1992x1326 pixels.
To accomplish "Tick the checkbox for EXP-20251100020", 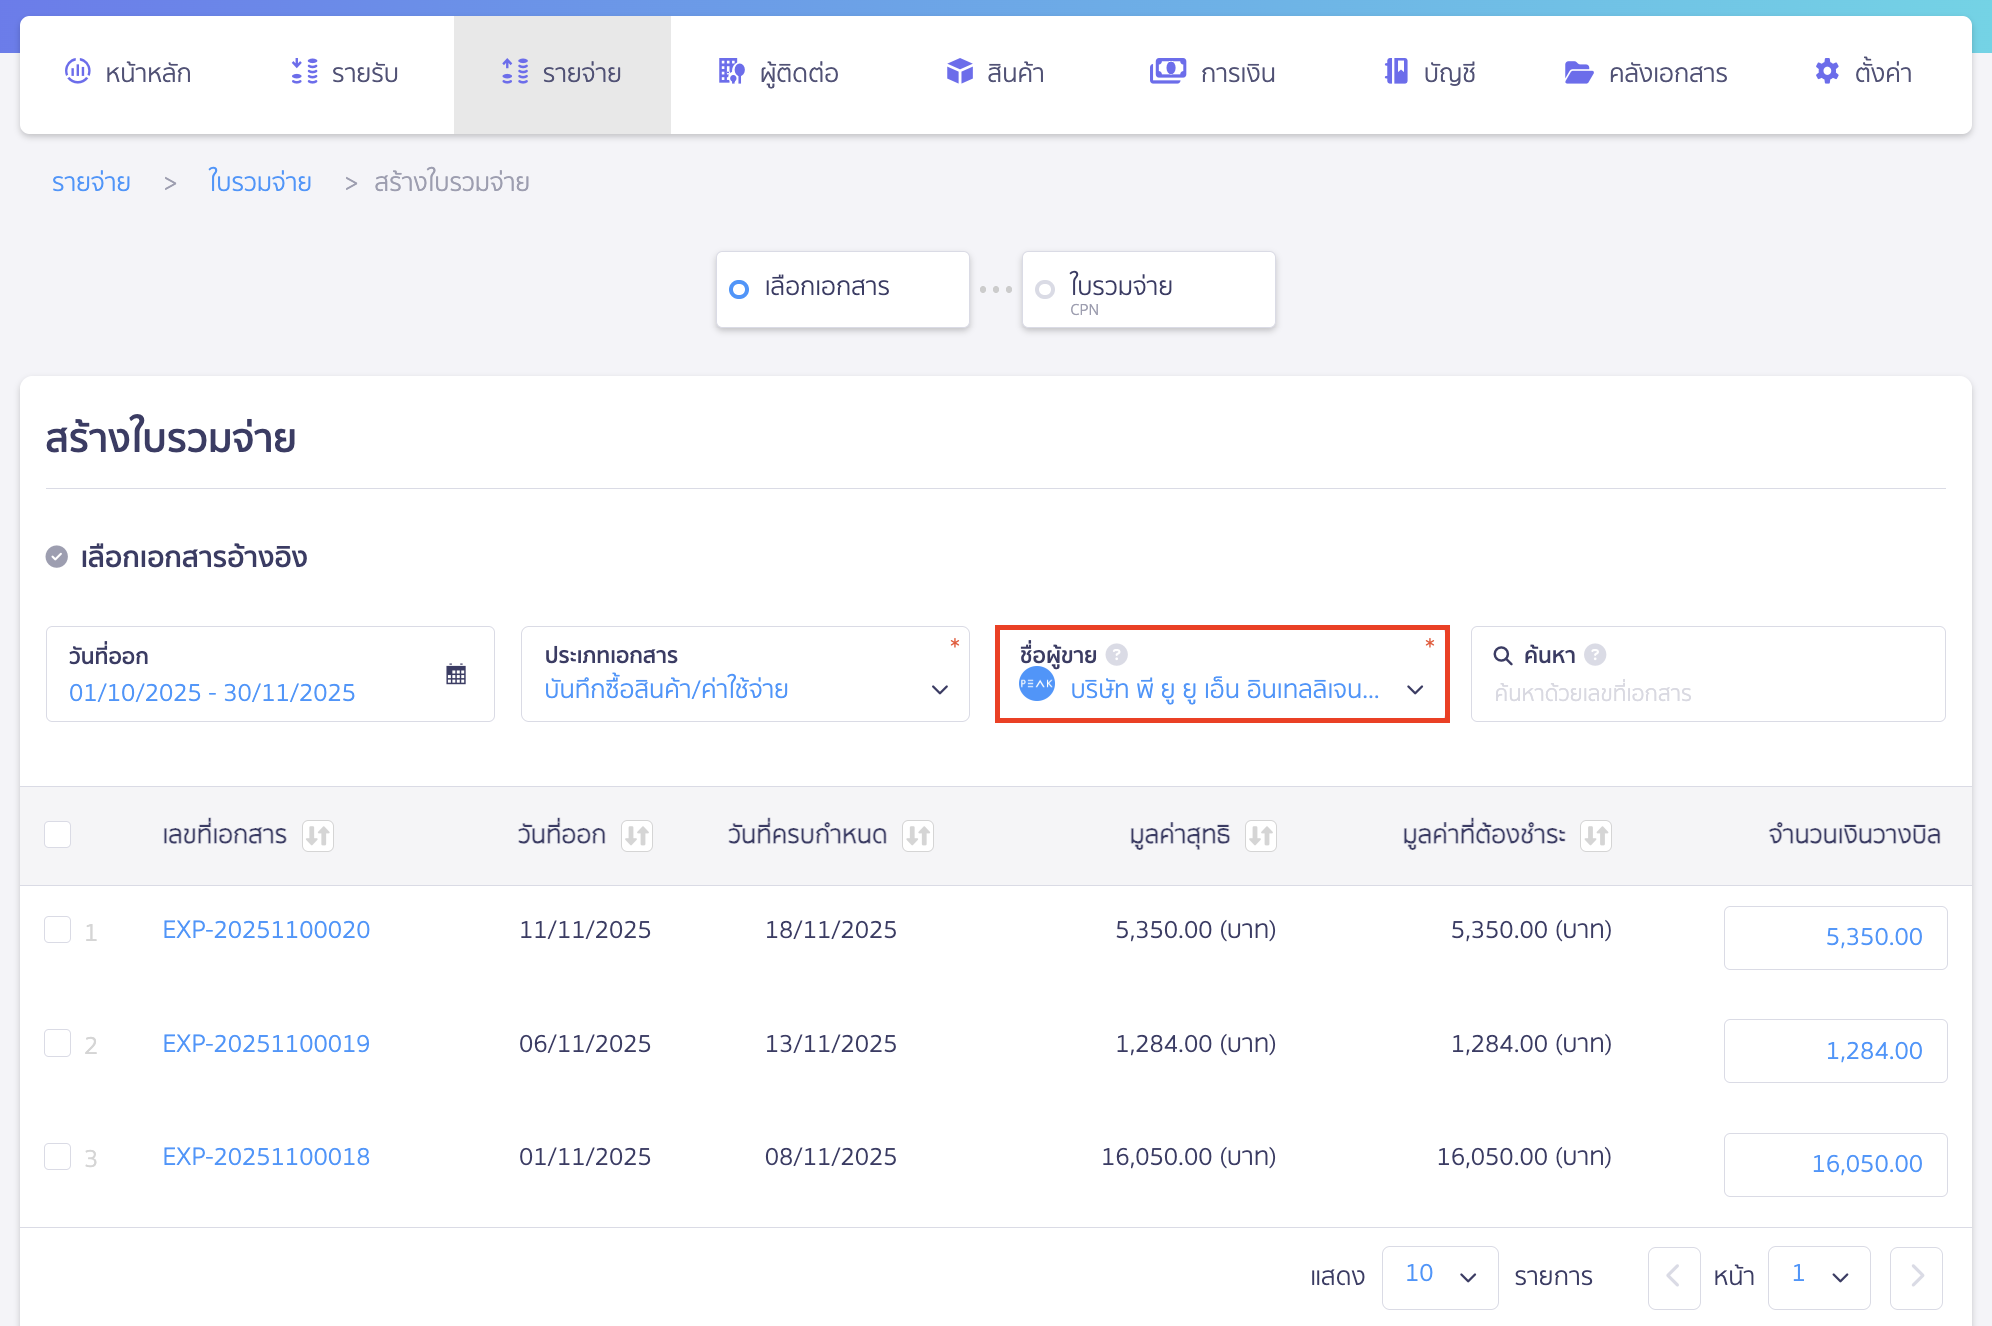I will click(x=57, y=930).
